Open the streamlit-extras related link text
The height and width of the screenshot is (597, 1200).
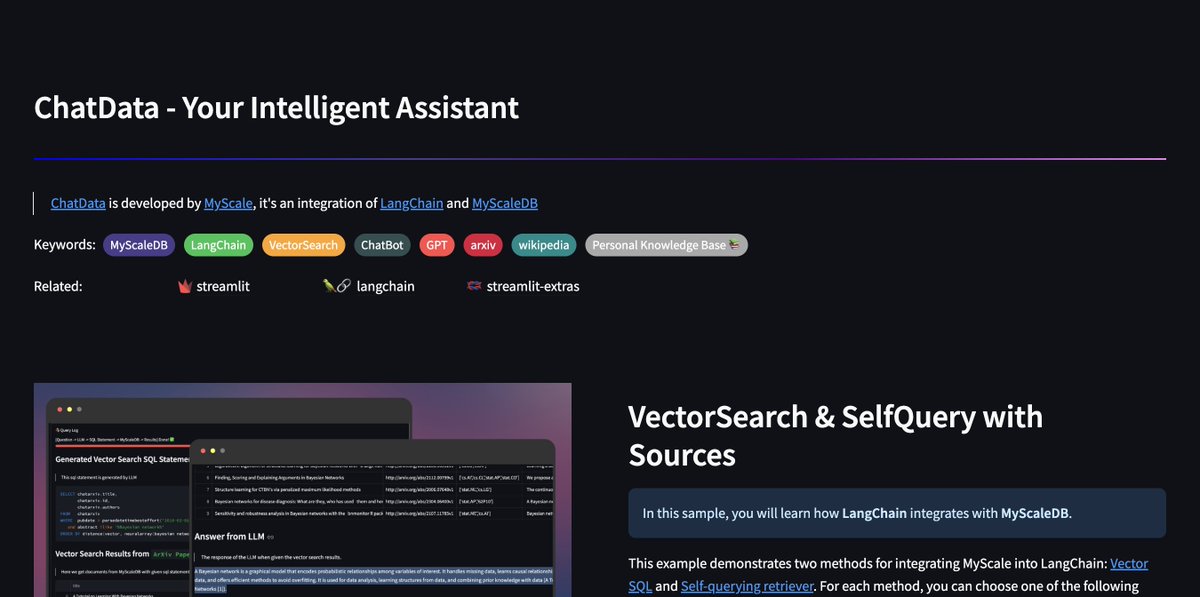point(533,286)
